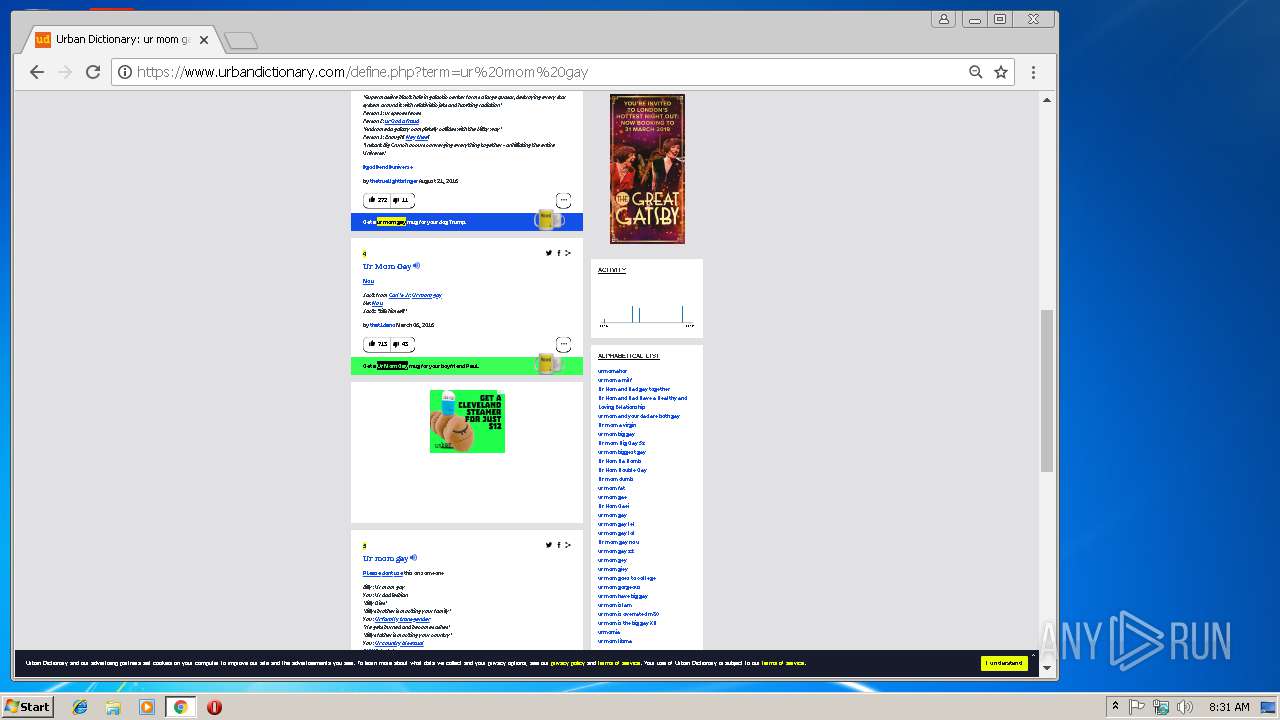This screenshot has width=1280, height=720.
Task: Open 'ur mom gay nou' list entry
Action: [619, 542]
